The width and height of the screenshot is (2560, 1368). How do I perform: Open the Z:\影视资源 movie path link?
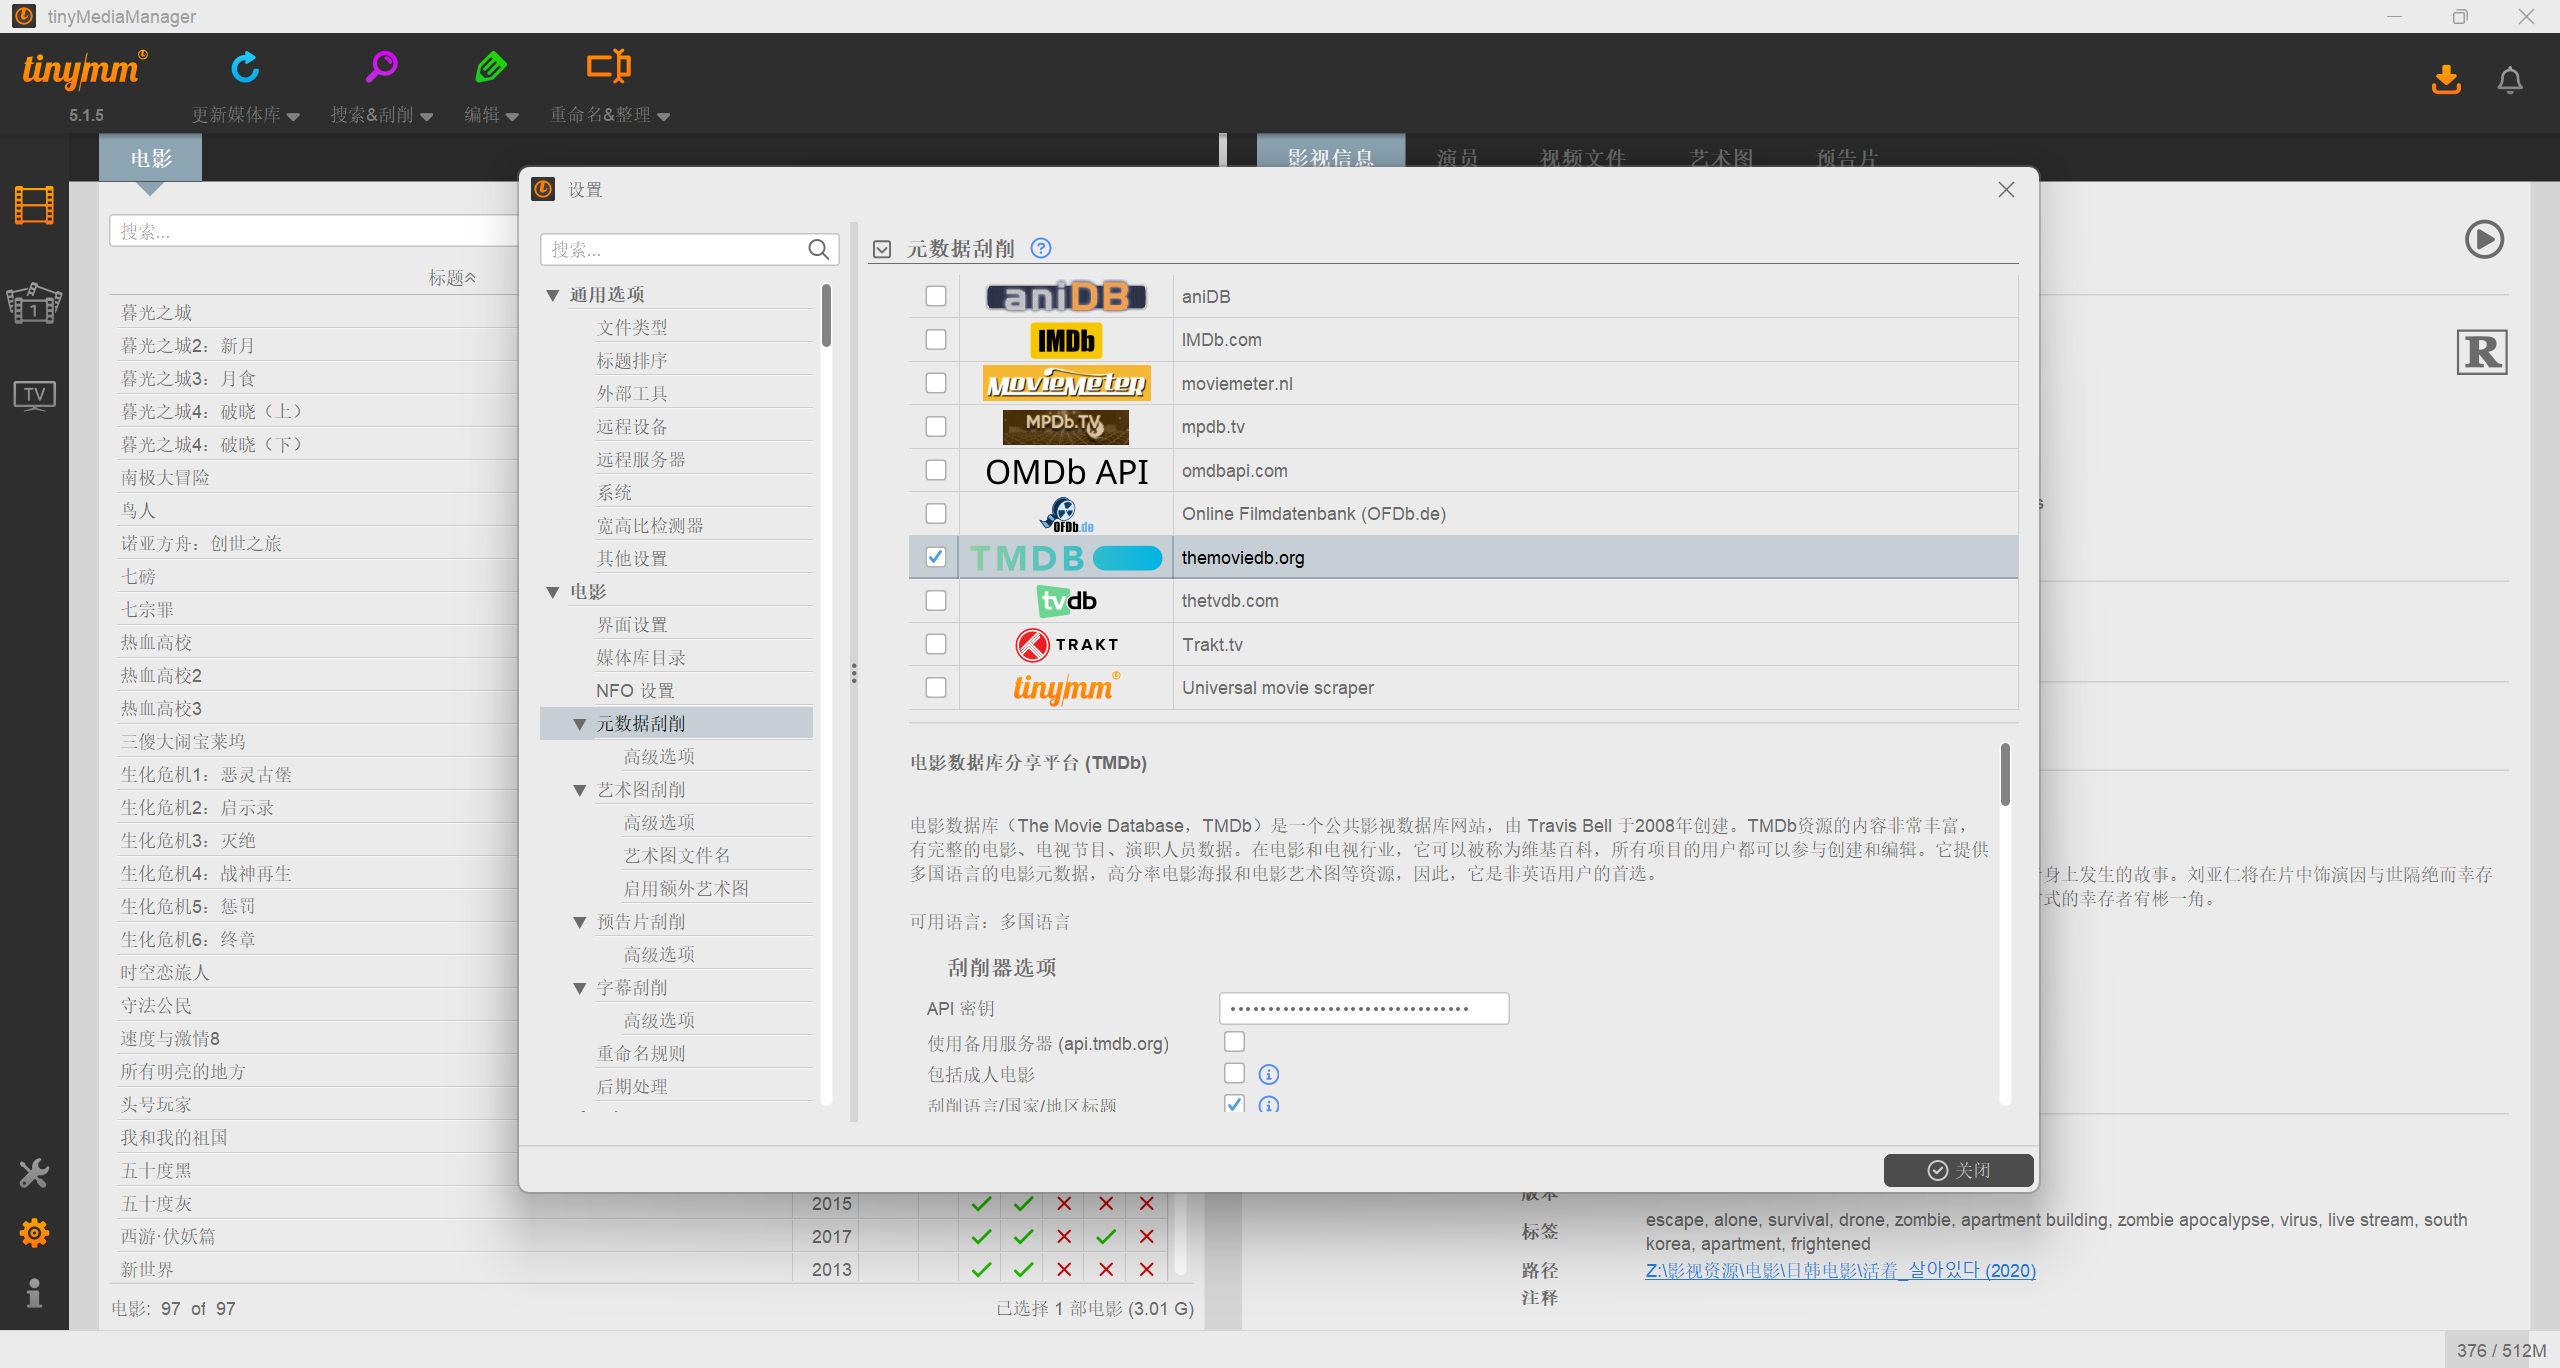(1840, 1270)
